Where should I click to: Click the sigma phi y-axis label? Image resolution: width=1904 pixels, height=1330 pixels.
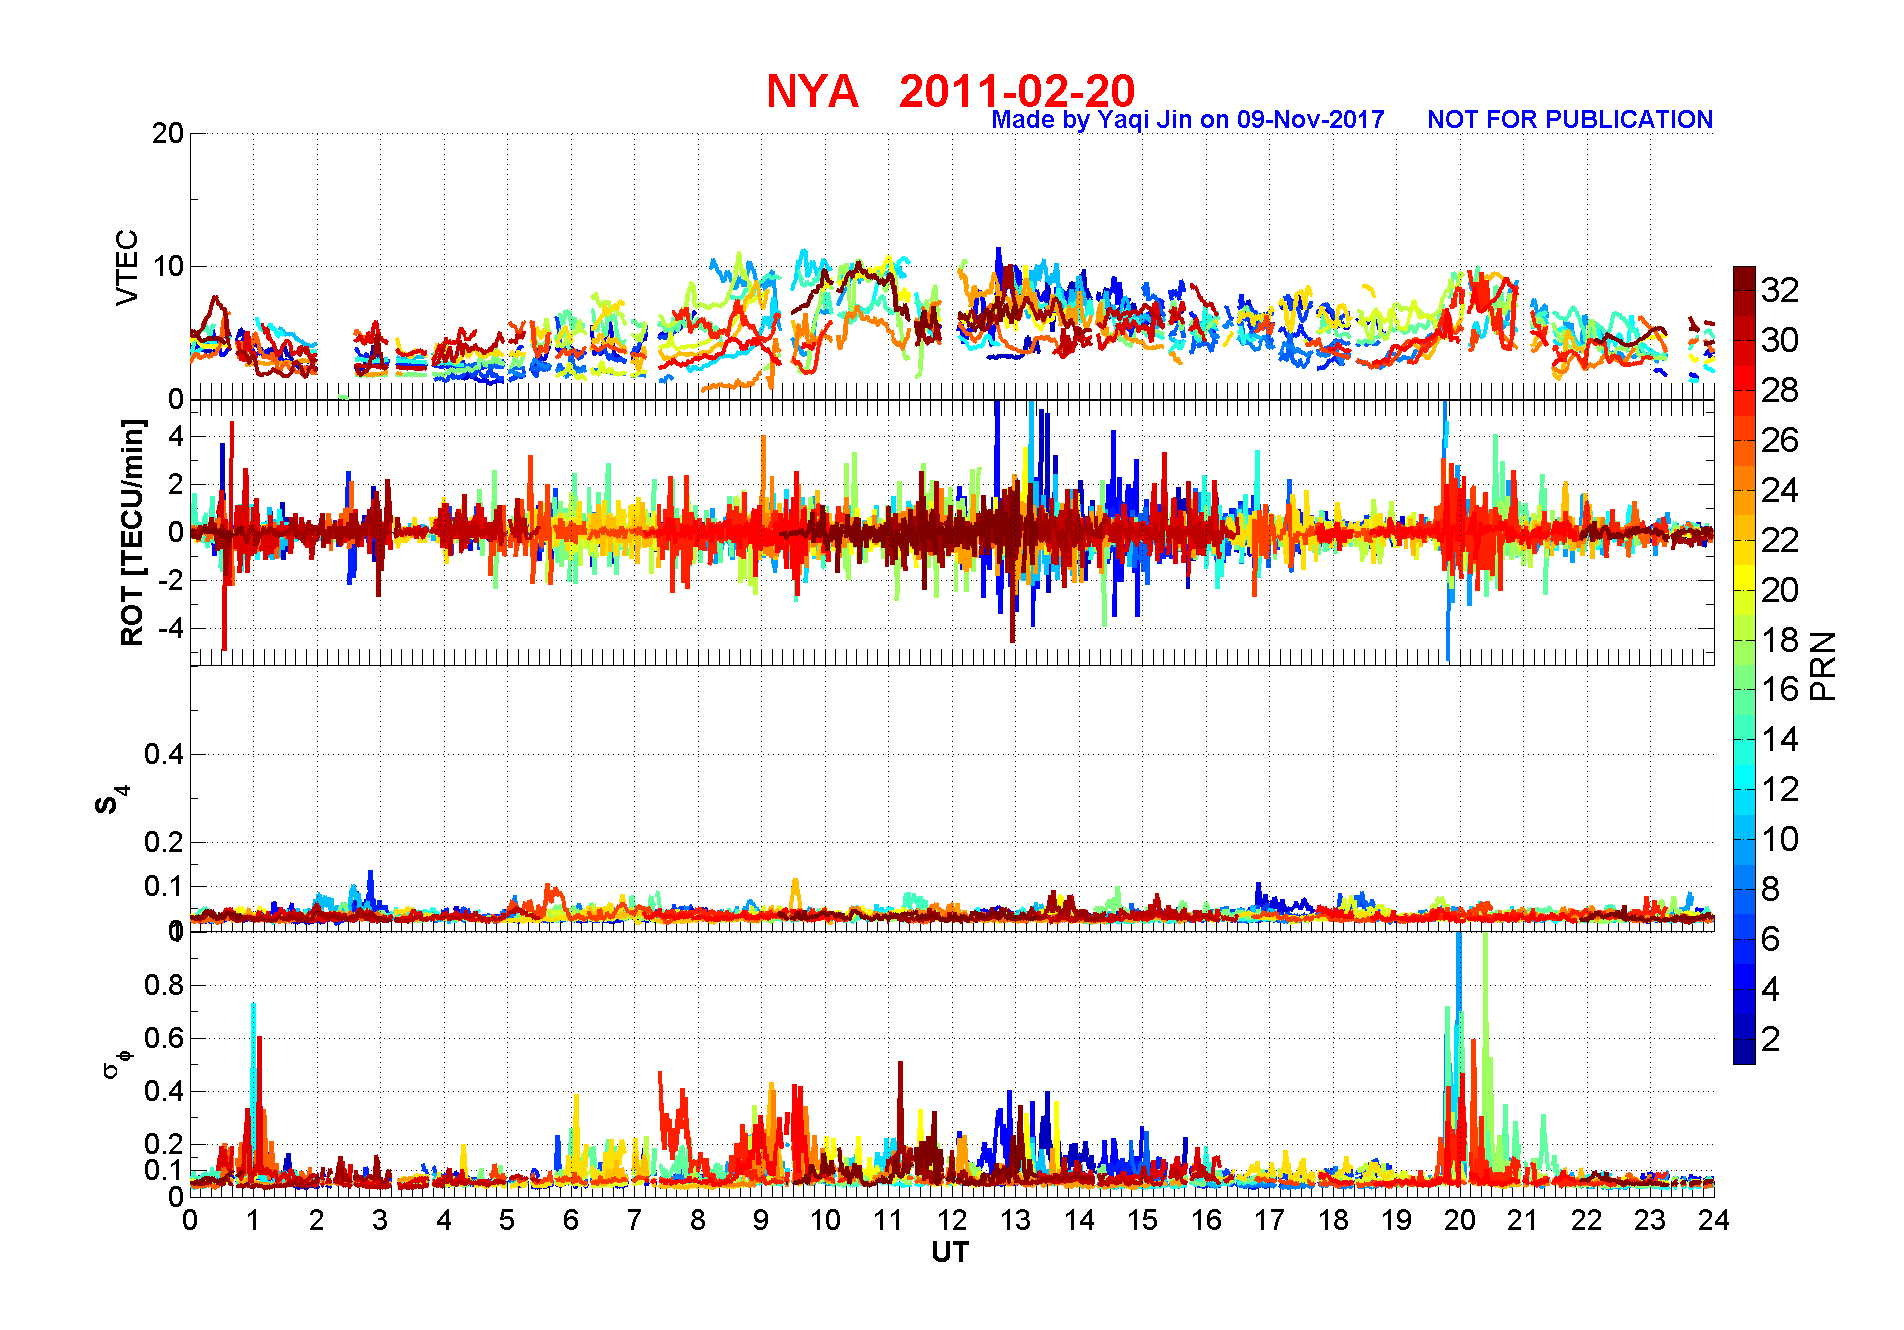click(117, 1063)
